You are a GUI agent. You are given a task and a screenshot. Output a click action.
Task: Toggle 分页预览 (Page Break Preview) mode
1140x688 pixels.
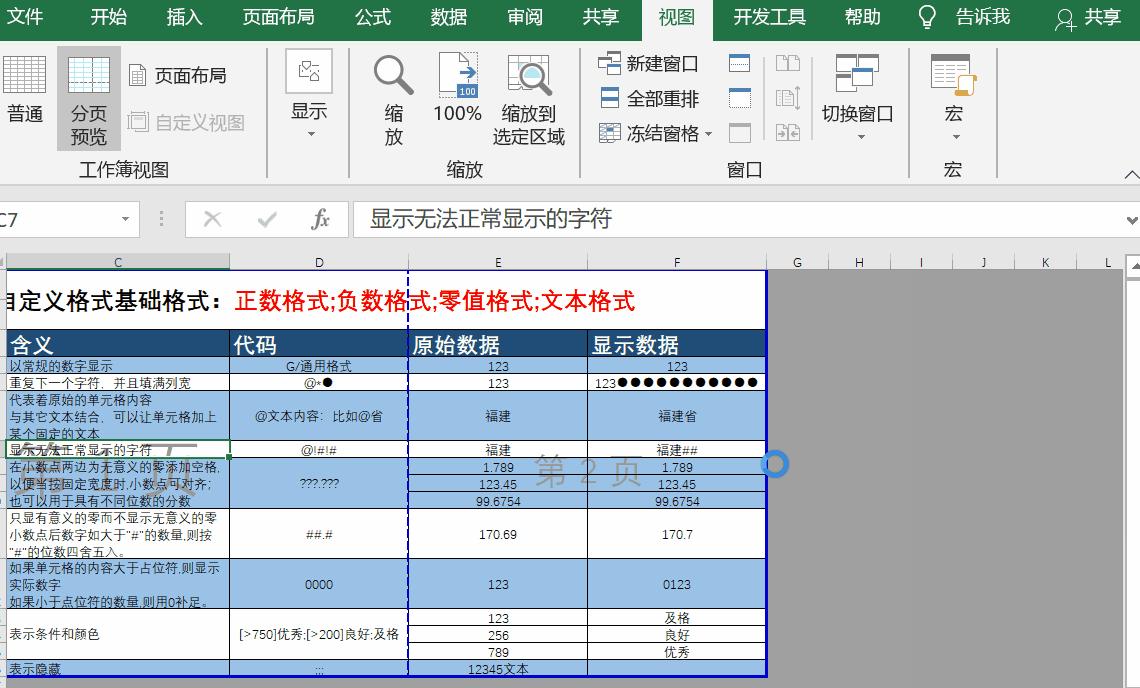click(x=88, y=95)
